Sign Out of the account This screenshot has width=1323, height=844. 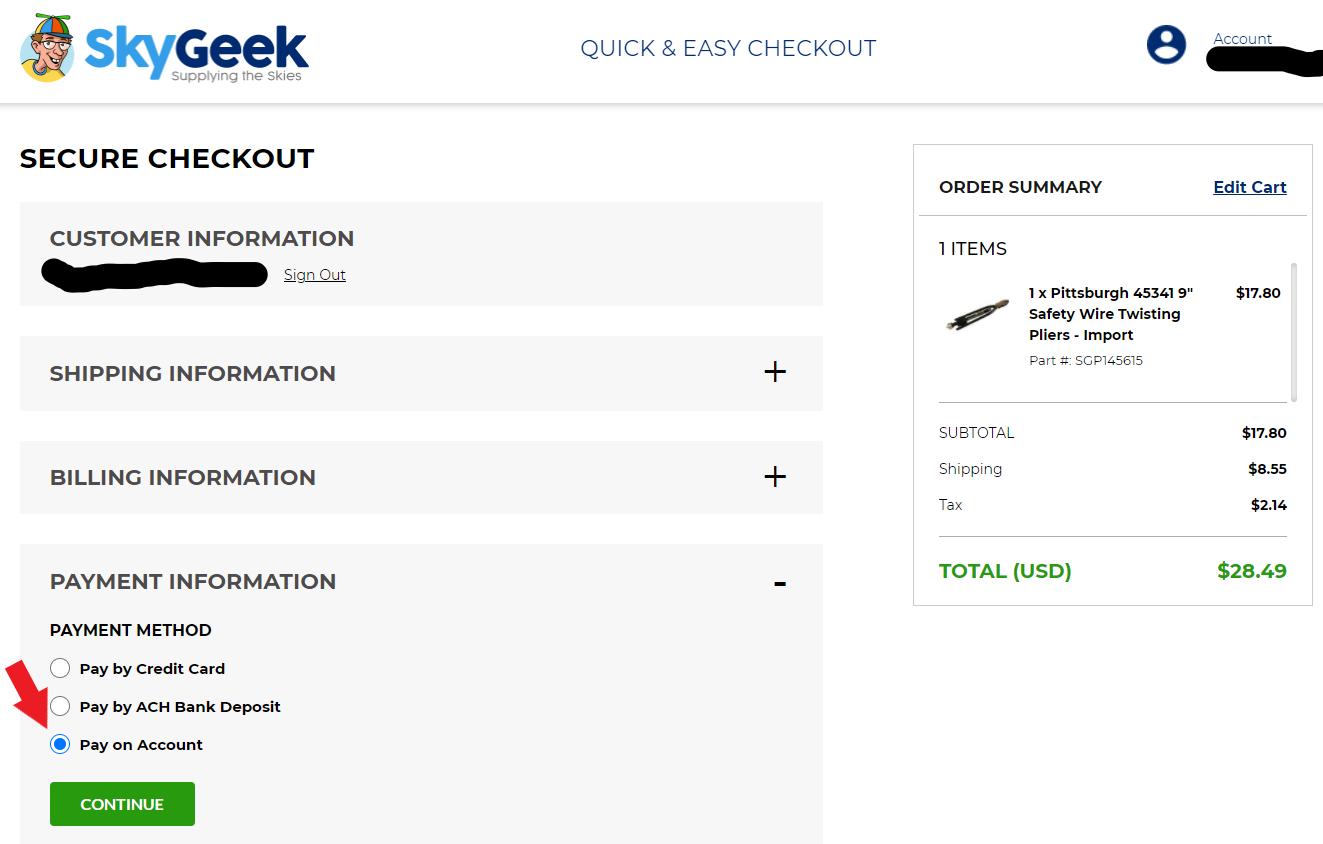click(314, 274)
